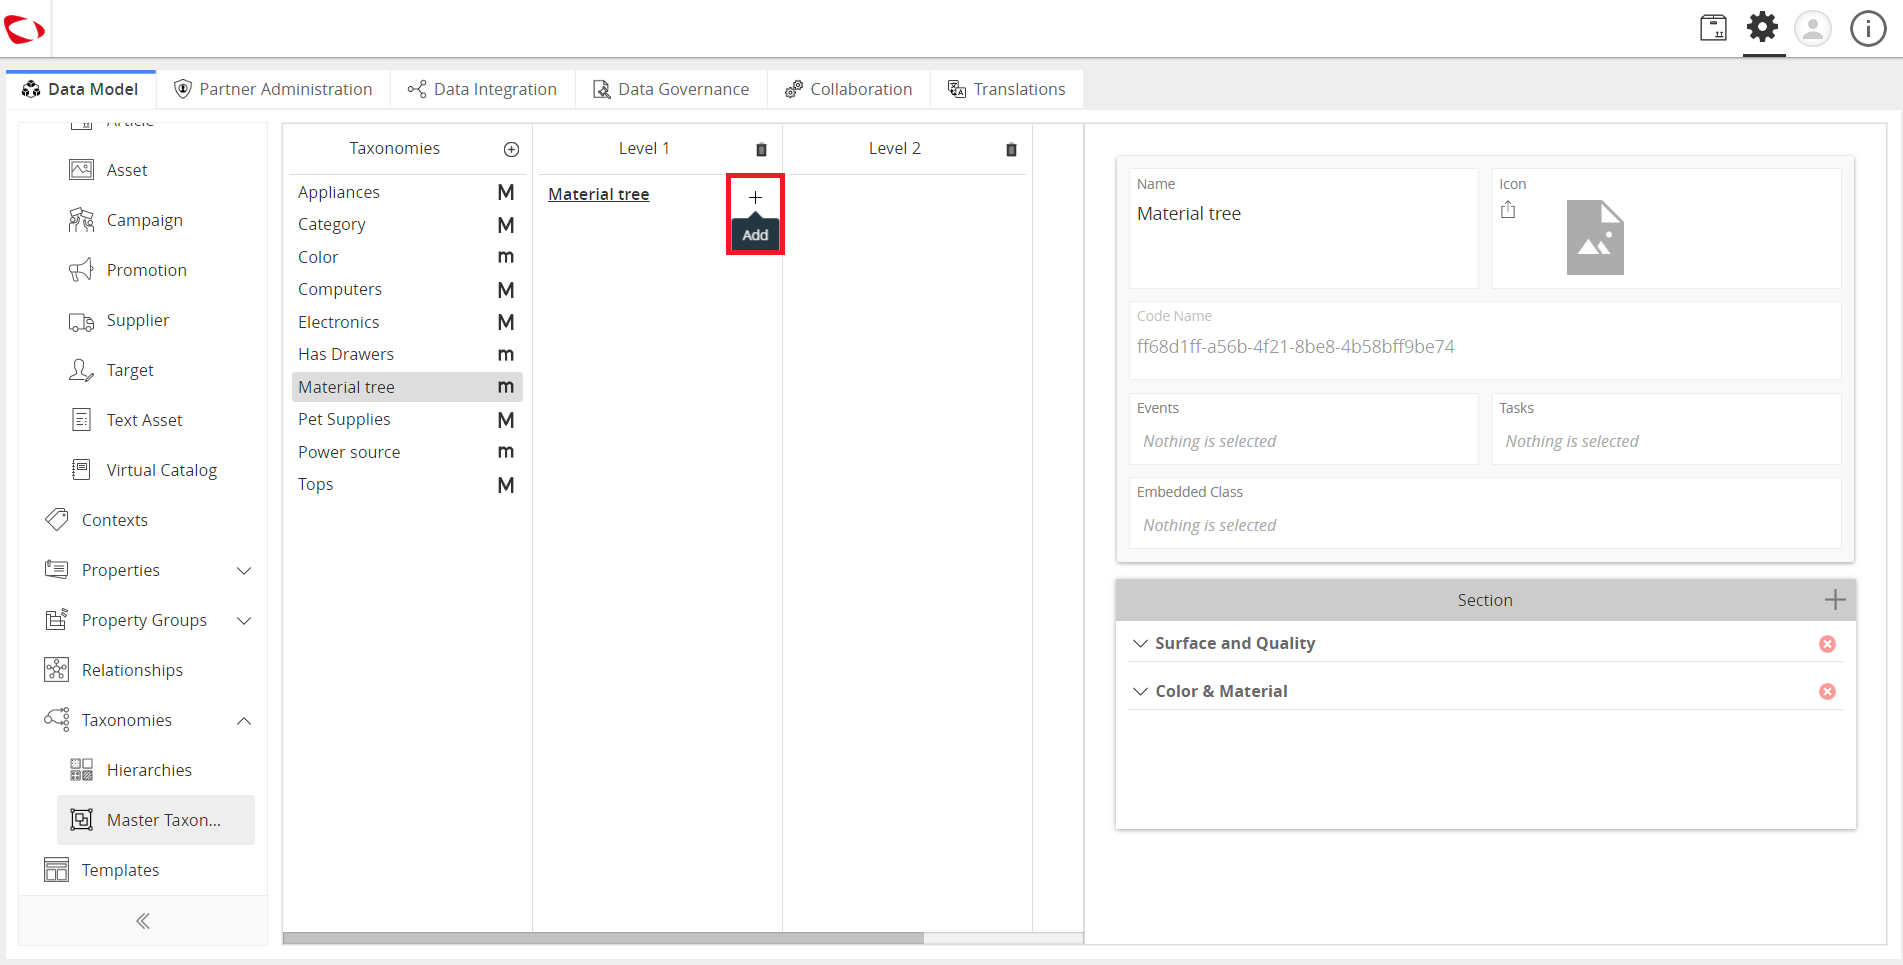Screen dimensions: 1903x965
Task: Switch to Data Governance tab
Action: (671, 89)
